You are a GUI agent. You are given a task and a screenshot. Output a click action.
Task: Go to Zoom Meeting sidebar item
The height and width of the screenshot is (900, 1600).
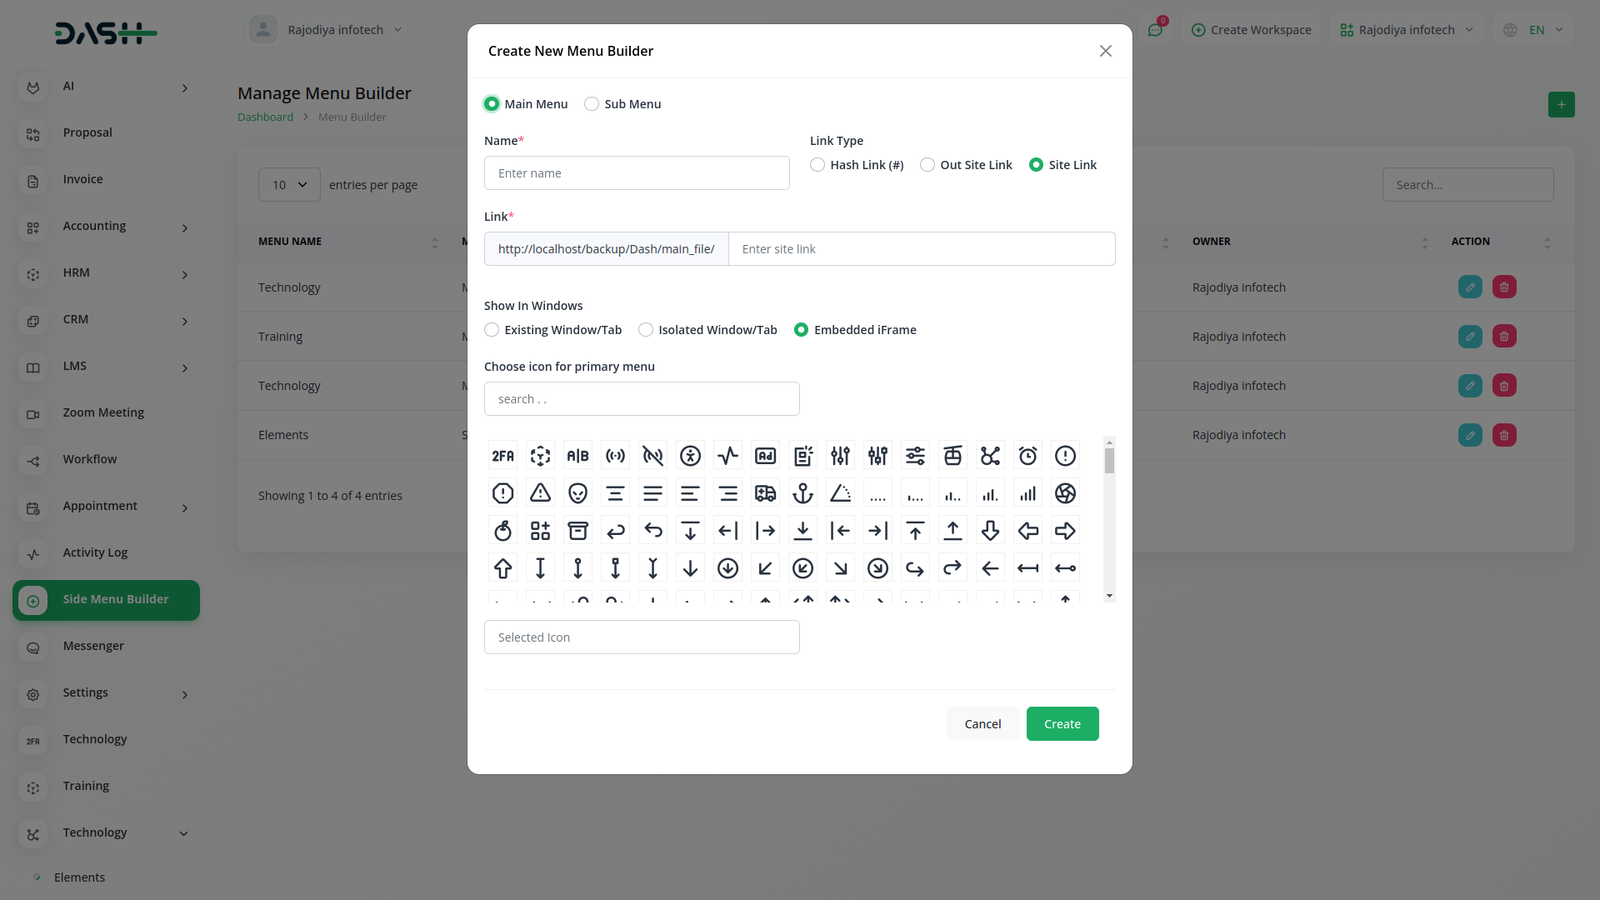coord(103,413)
